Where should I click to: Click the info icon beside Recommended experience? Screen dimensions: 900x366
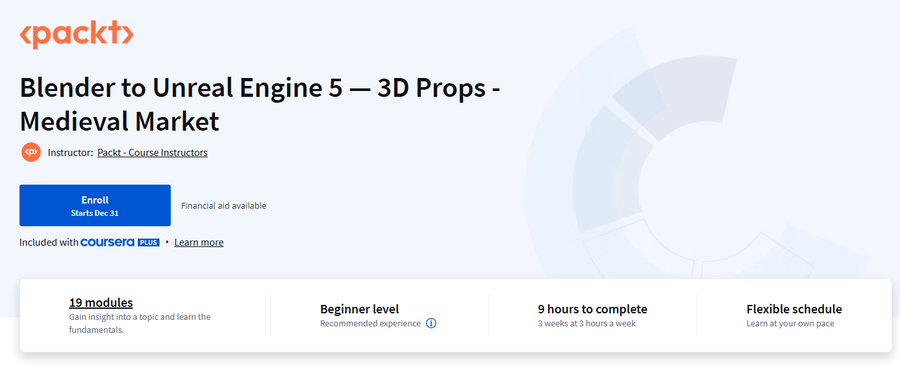click(431, 324)
